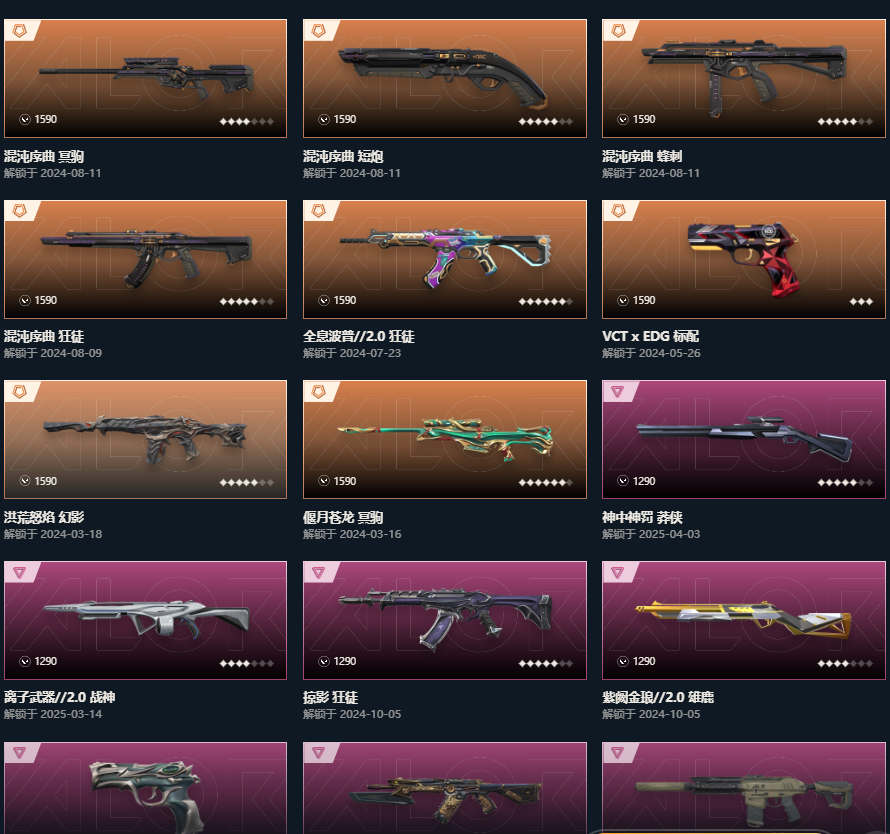The image size is (890, 834).
Task: Click the 偃月苍龙 冥驹 skin title
Action: click(343, 517)
